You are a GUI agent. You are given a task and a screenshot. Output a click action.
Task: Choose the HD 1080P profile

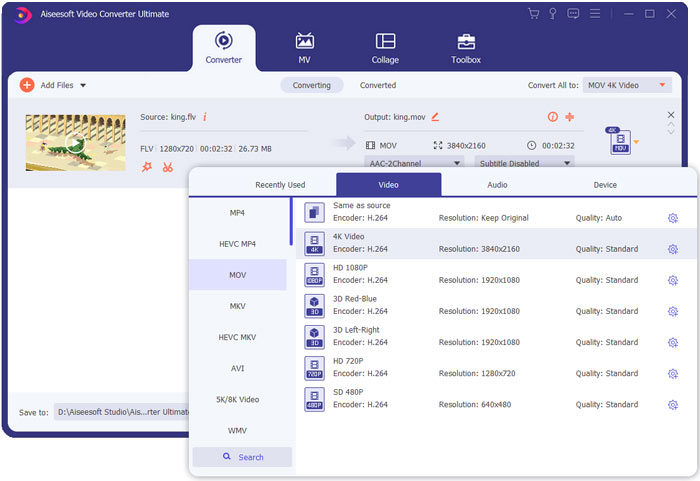496,274
